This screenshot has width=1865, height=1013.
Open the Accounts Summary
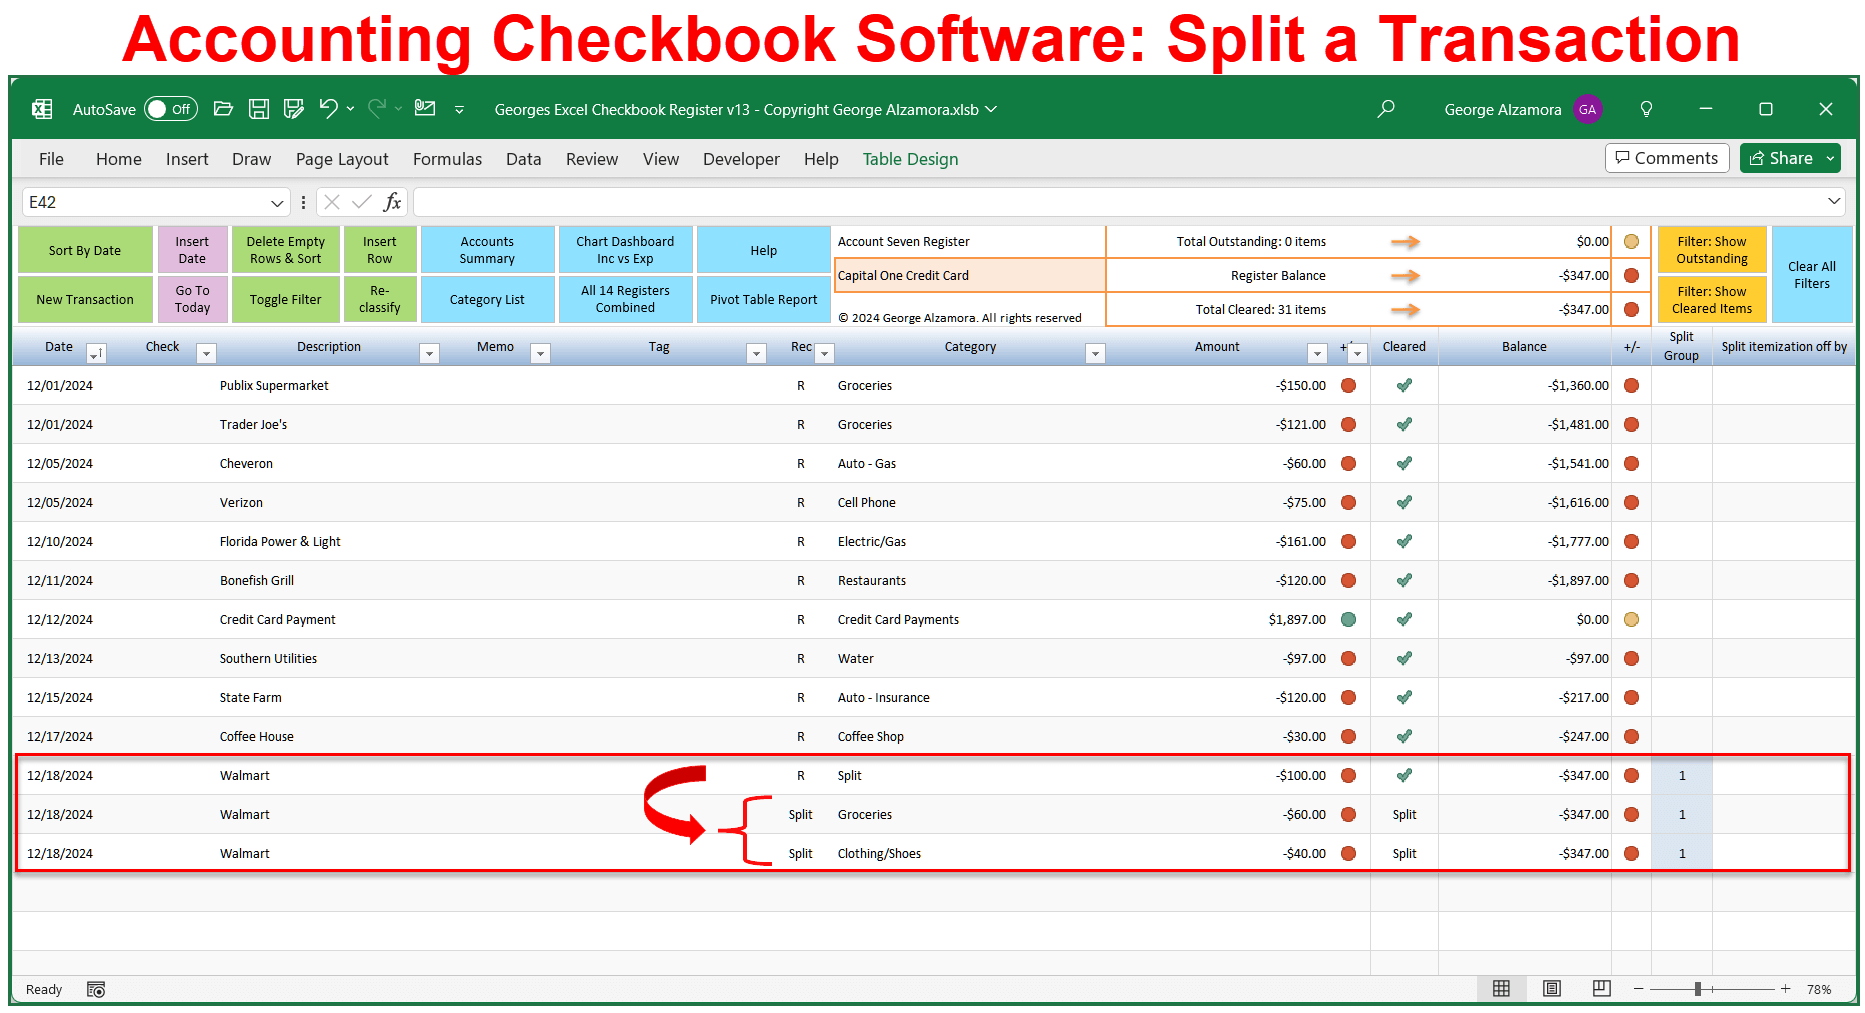[487, 249]
